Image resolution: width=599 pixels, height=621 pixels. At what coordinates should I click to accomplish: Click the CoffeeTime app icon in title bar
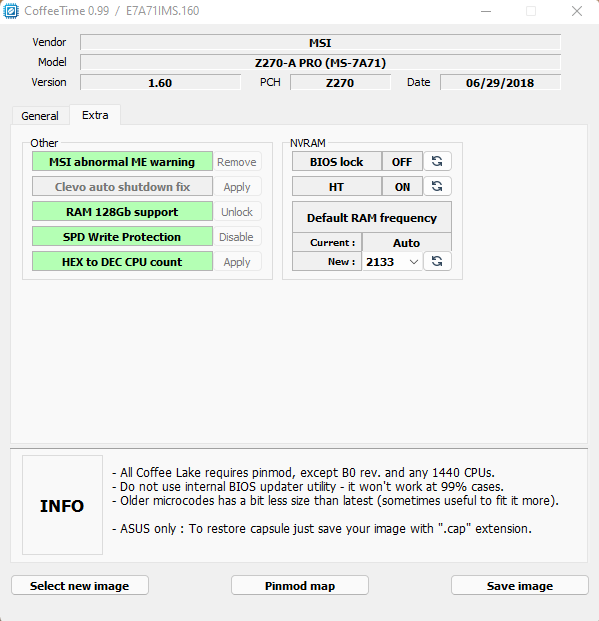(11, 11)
